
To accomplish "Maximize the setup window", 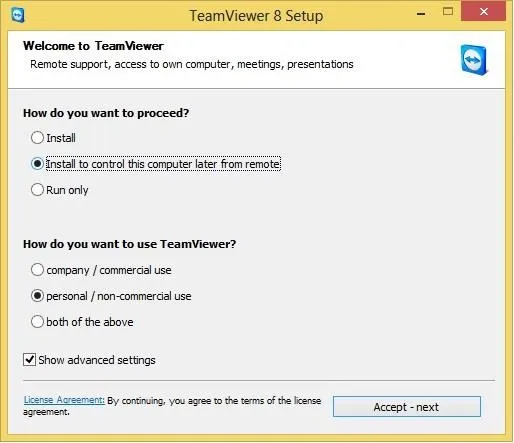I will point(448,12).
